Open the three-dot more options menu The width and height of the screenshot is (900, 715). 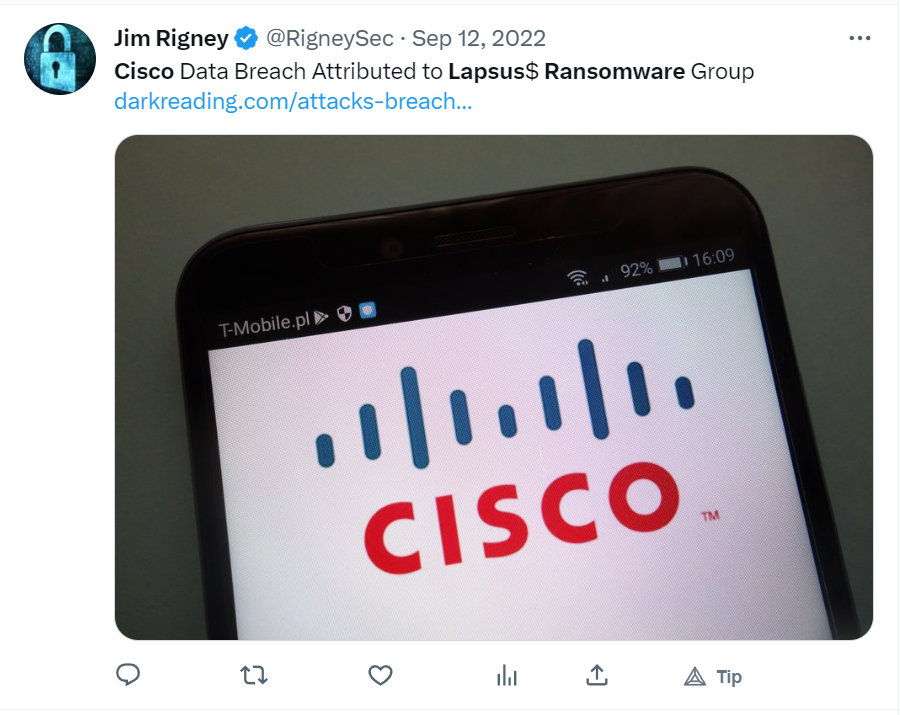[860, 38]
